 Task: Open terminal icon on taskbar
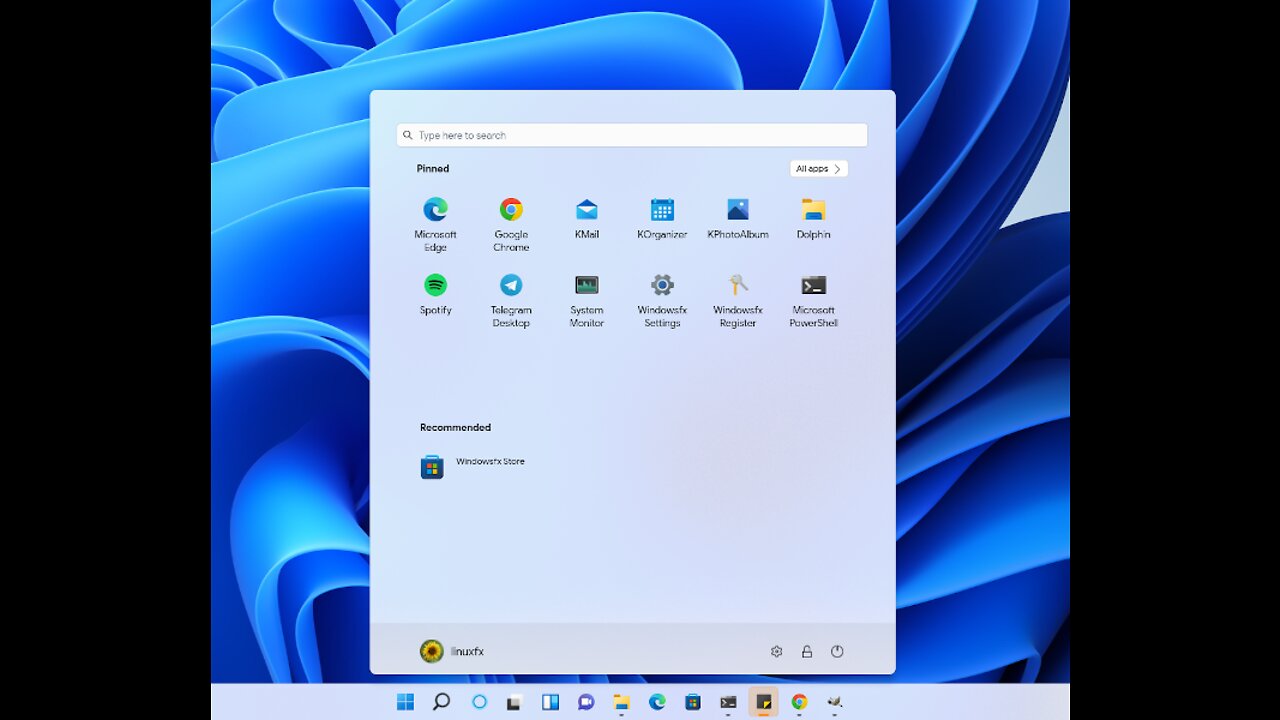(728, 702)
